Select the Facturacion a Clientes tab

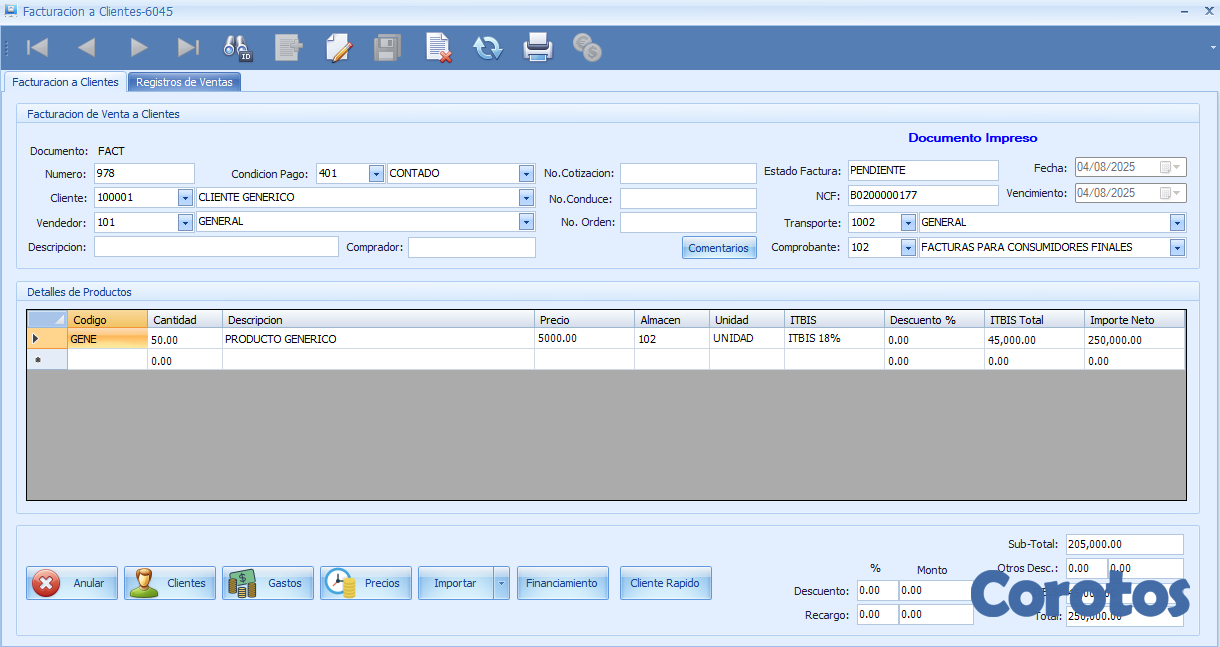tap(65, 82)
